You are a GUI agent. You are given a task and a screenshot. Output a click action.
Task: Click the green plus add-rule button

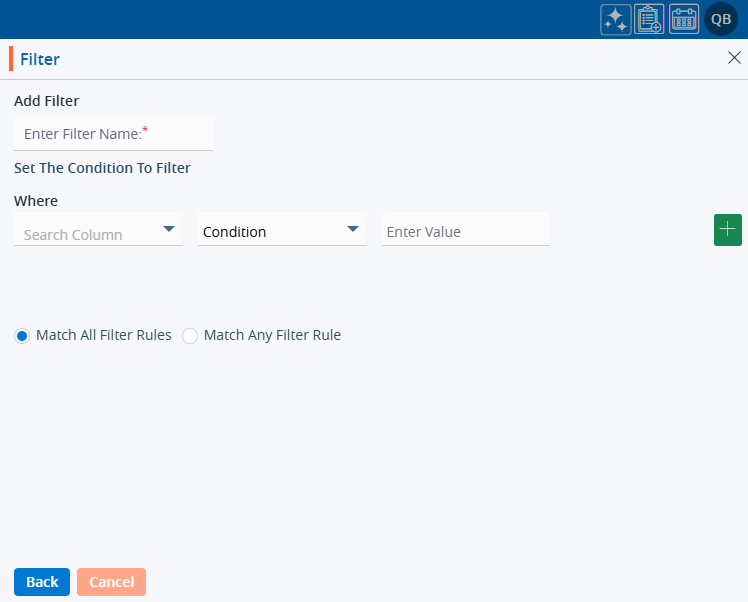click(727, 229)
